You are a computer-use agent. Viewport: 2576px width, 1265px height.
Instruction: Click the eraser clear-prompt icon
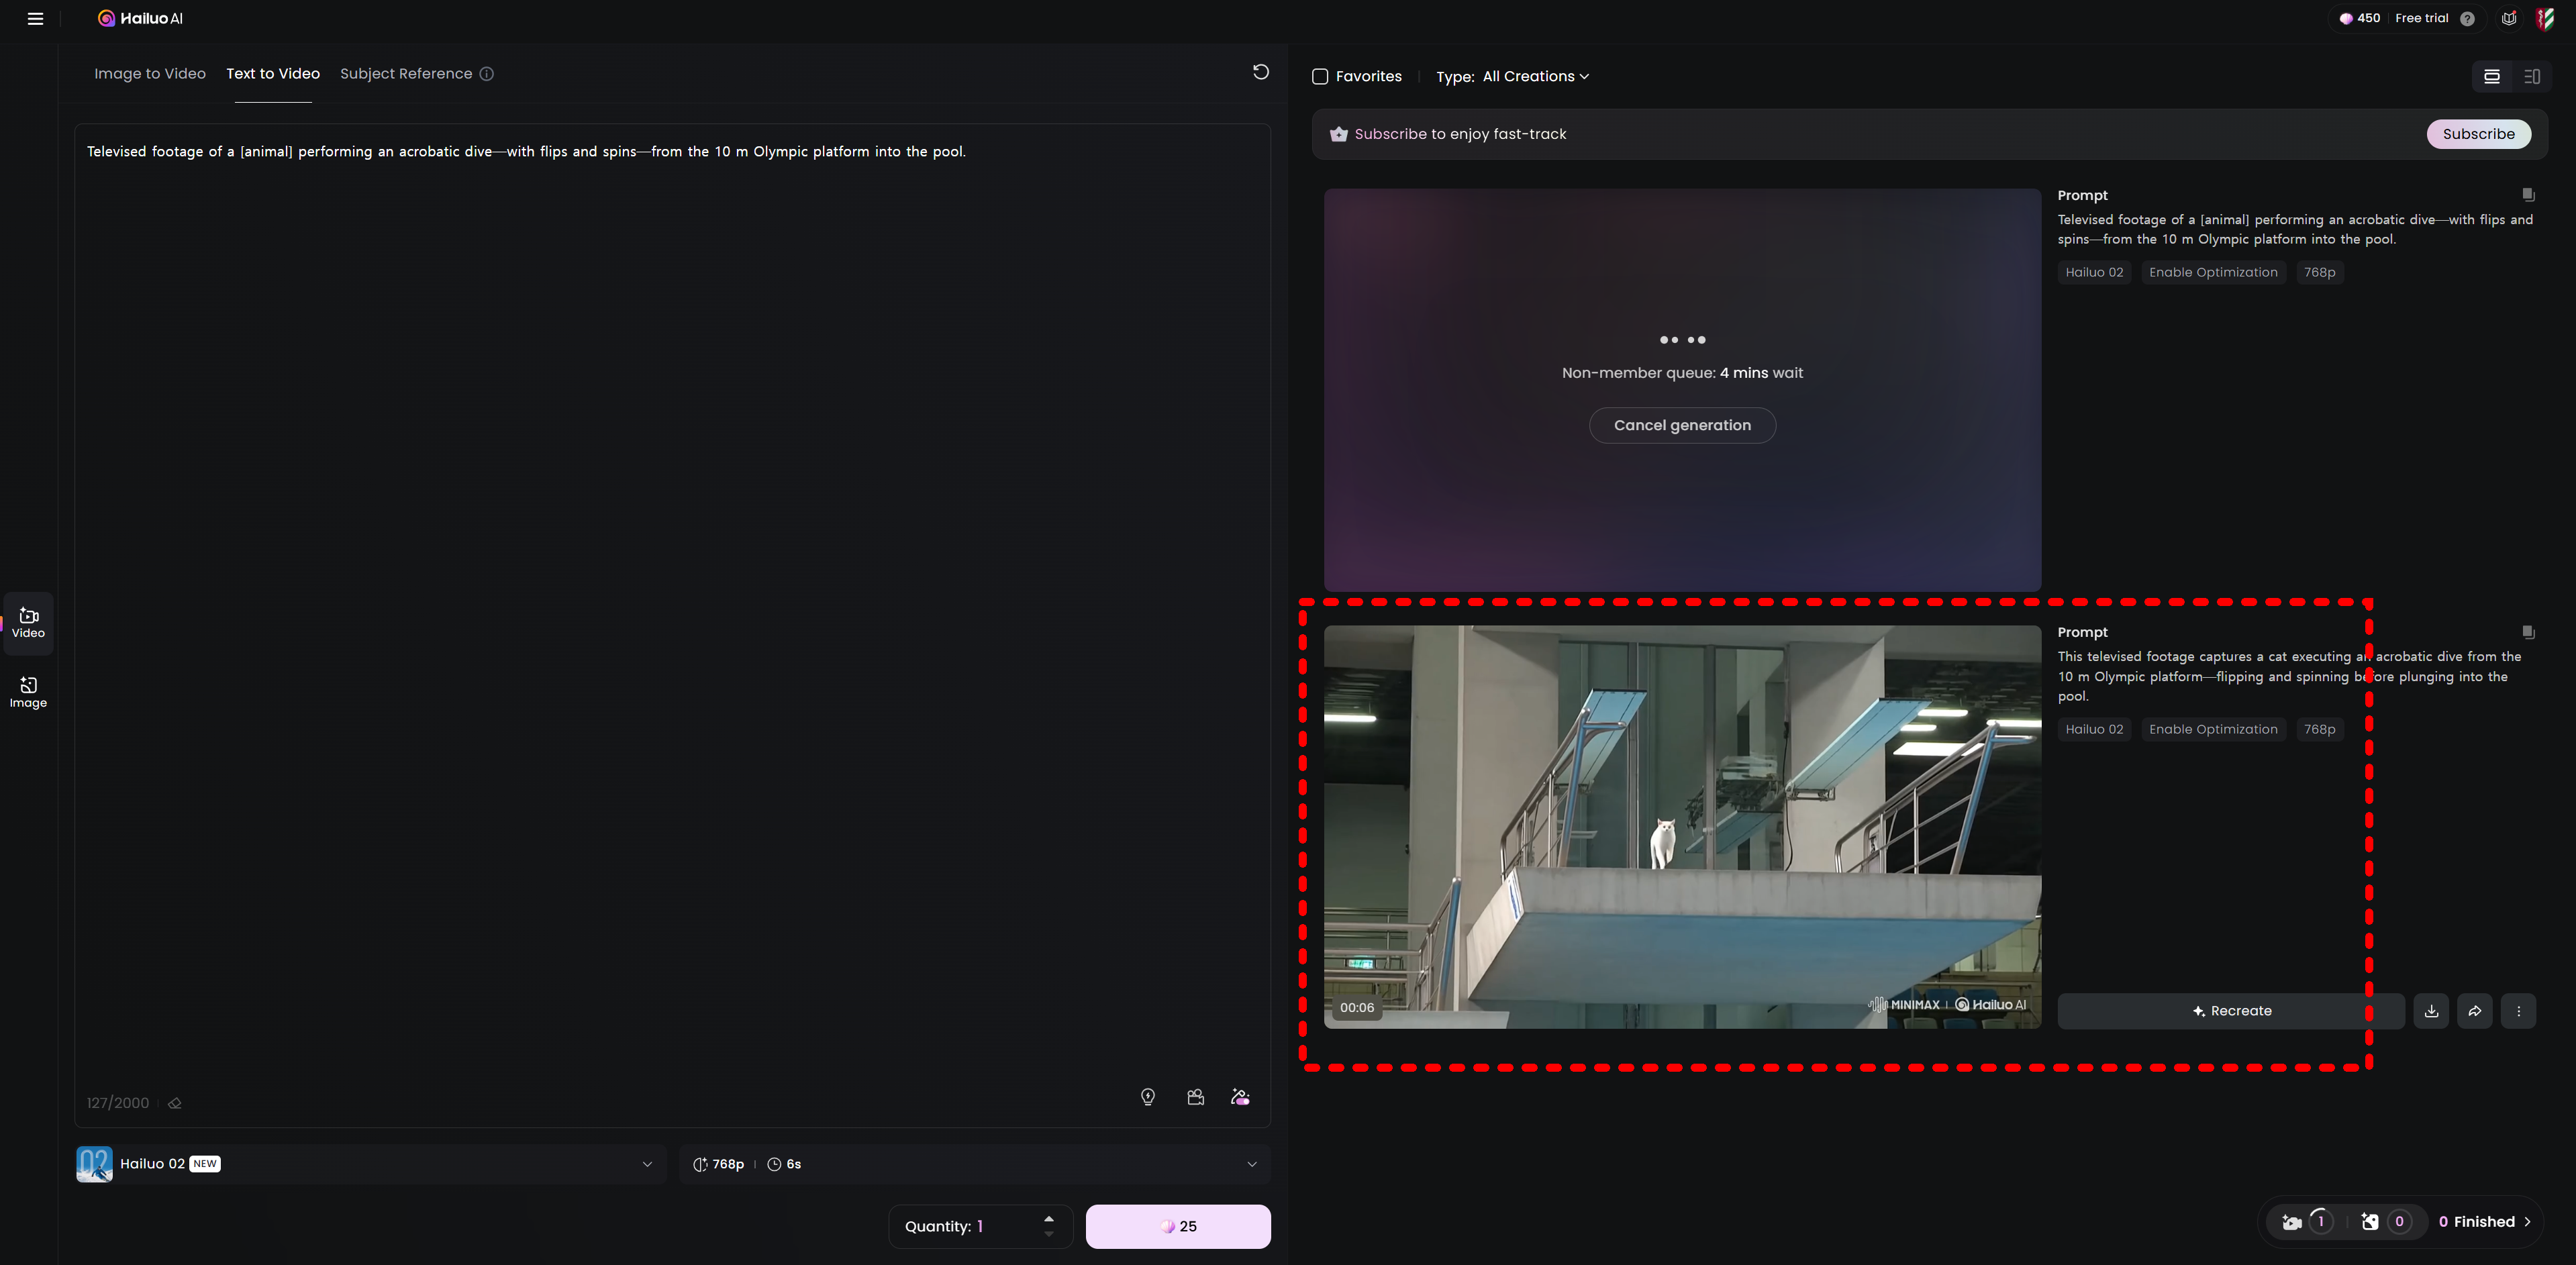coord(175,1103)
